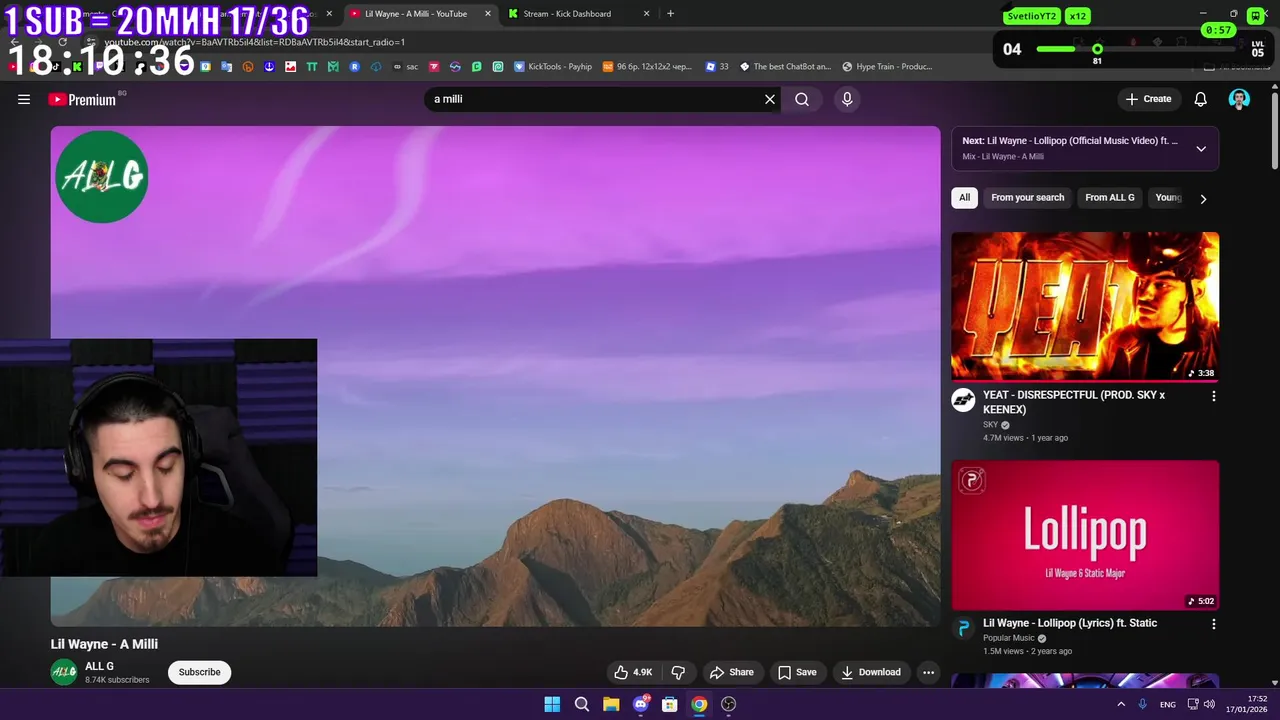Screen dimensions: 1280x720
Task: Open the YEAT - DISRESPECTFUL video thumbnail
Action: coord(1085,306)
